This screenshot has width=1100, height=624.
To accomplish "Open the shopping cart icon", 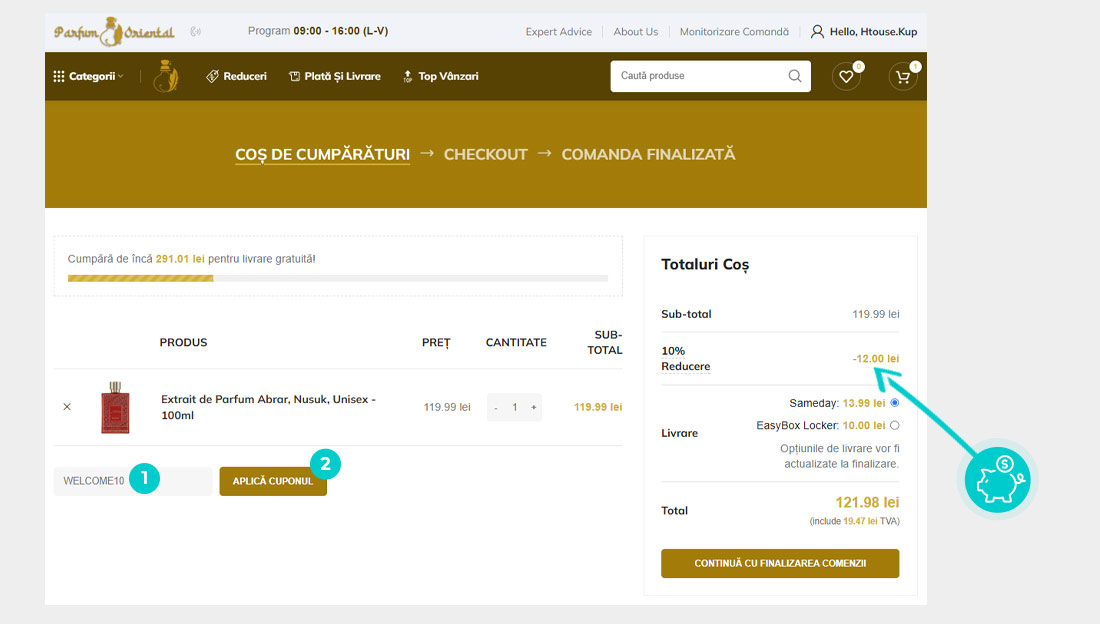I will 902,77.
